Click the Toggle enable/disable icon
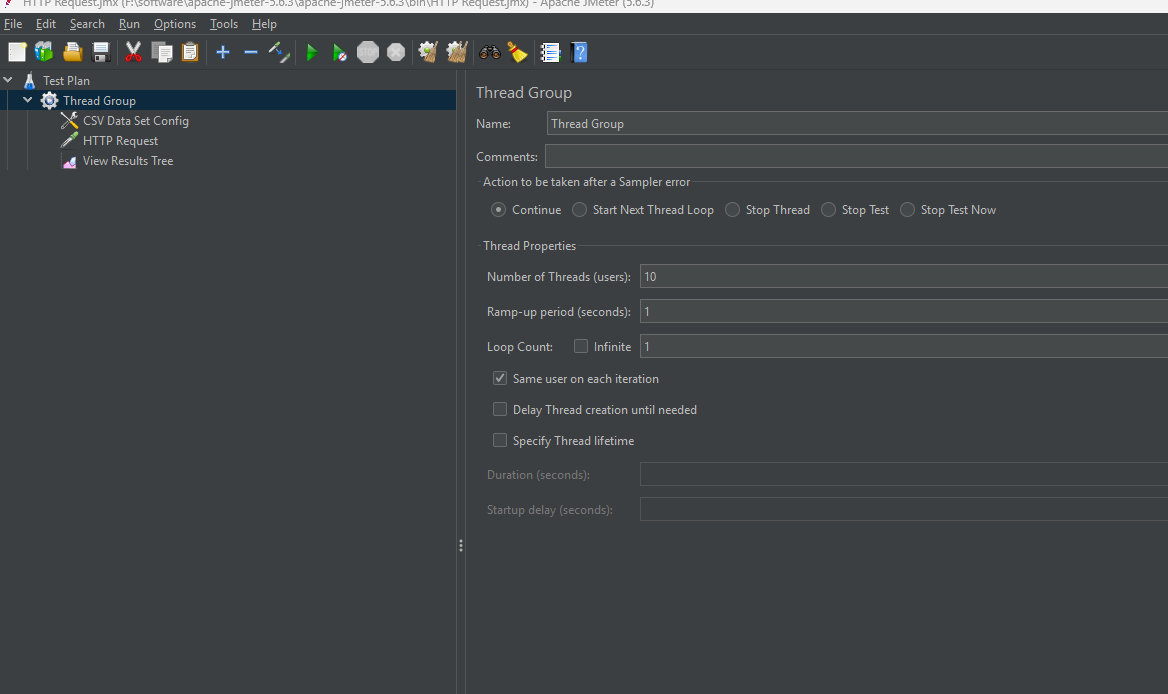Screen dimensions: 1168x694 279,52
